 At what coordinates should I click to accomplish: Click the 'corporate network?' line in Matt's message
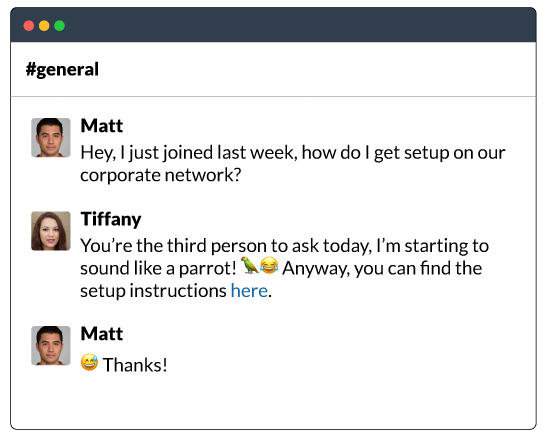tap(161, 175)
